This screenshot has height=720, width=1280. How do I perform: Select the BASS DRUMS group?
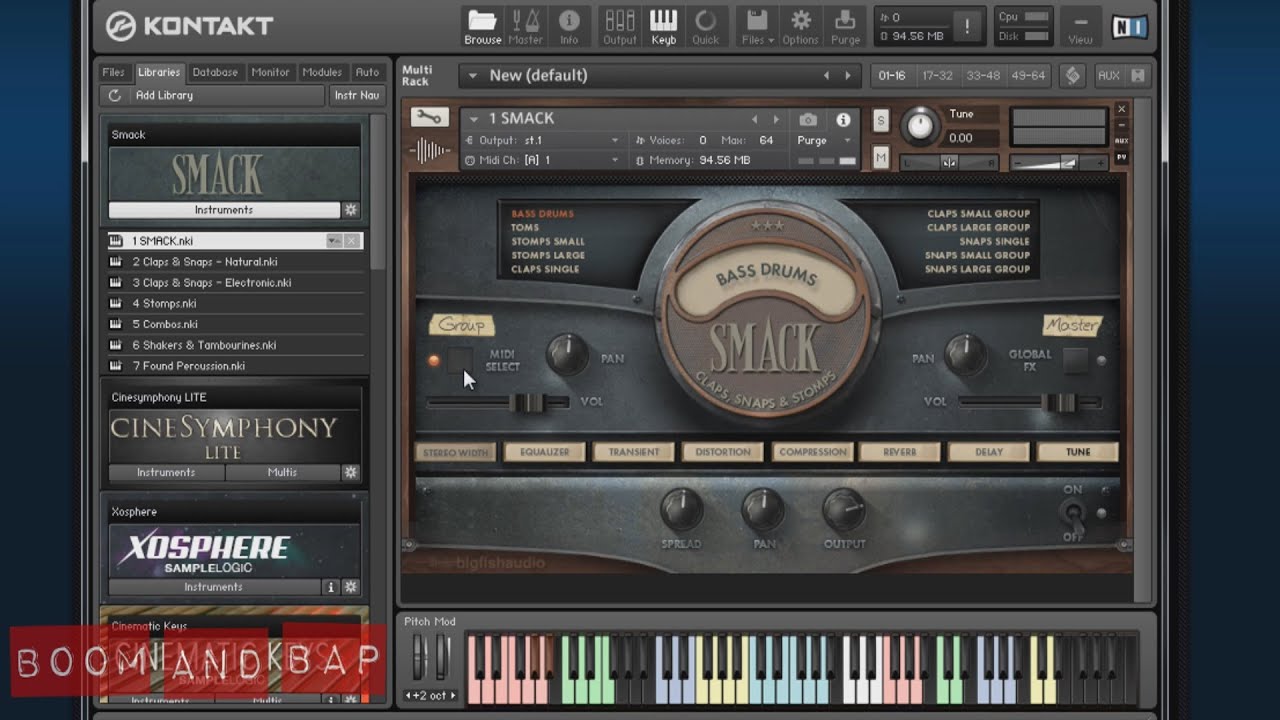[x=542, y=214]
